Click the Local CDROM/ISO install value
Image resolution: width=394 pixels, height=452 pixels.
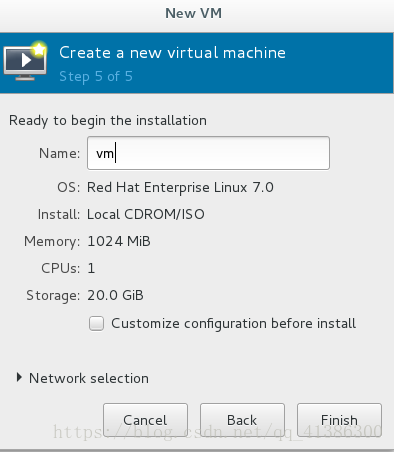point(146,214)
